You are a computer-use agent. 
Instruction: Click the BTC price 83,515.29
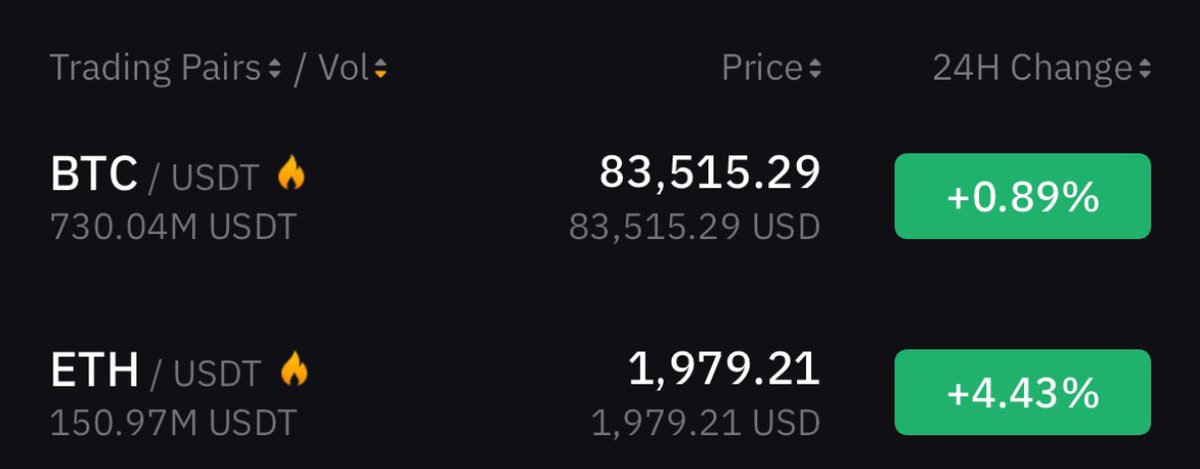[710, 172]
